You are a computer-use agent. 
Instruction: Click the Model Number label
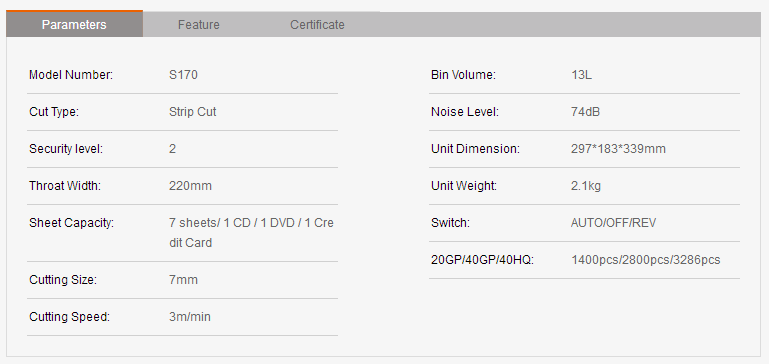[71, 75]
